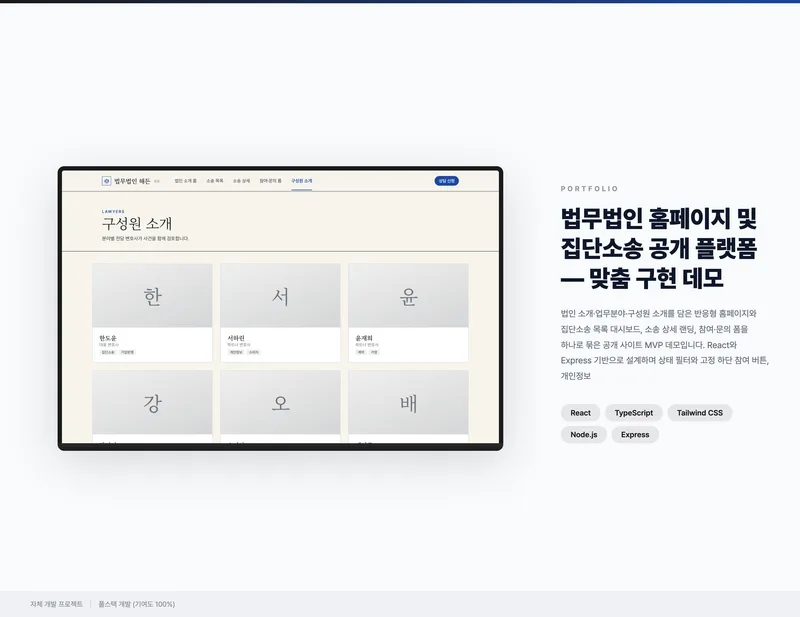Click the React tech tag
This screenshot has height=617, width=800.
(581, 413)
